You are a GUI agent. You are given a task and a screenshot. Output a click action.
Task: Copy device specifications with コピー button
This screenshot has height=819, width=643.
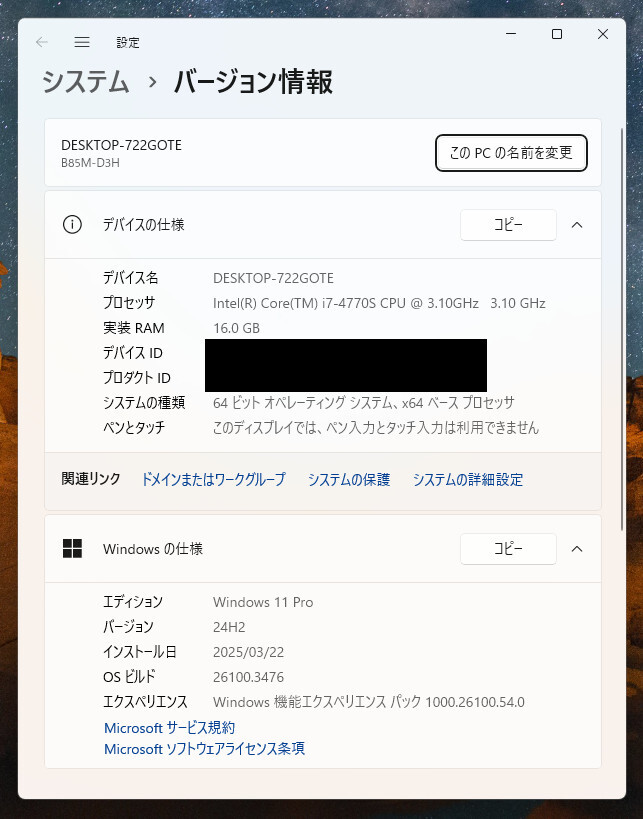click(x=508, y=225)
